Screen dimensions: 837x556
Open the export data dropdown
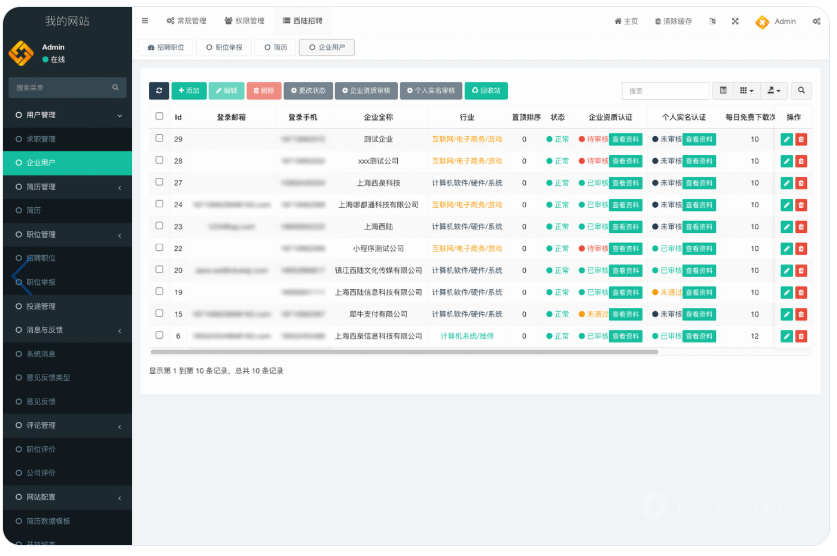coord(775,91)
